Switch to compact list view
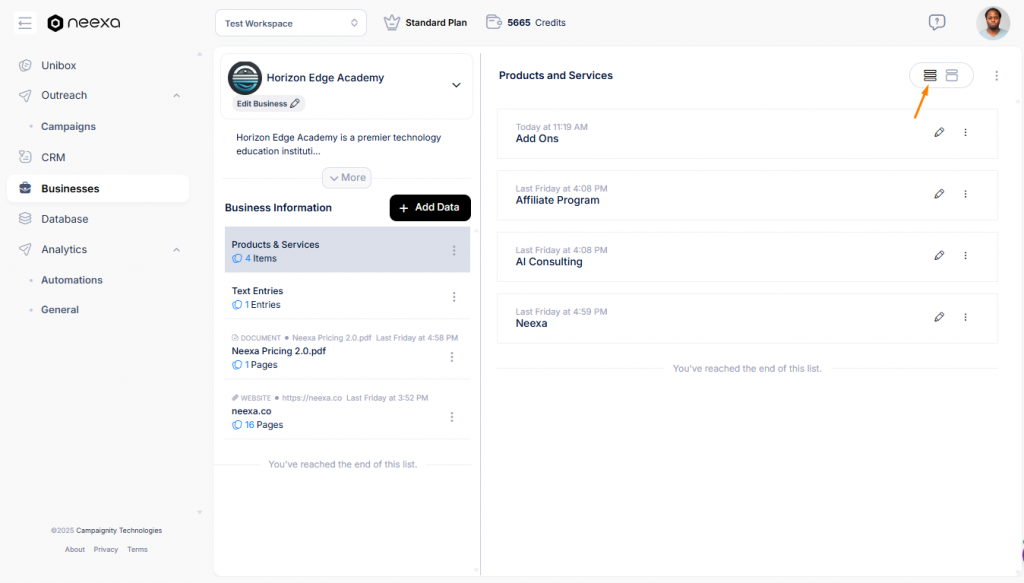The image size is (1024, 583). click(929, 75)
